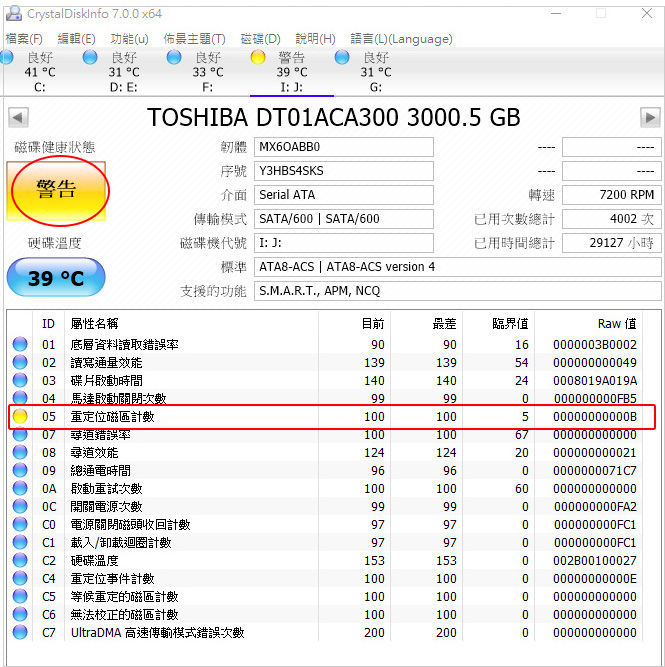Click raw value 0000003B0002
Viewport: 665px width, 667px height.
[595, 345]
